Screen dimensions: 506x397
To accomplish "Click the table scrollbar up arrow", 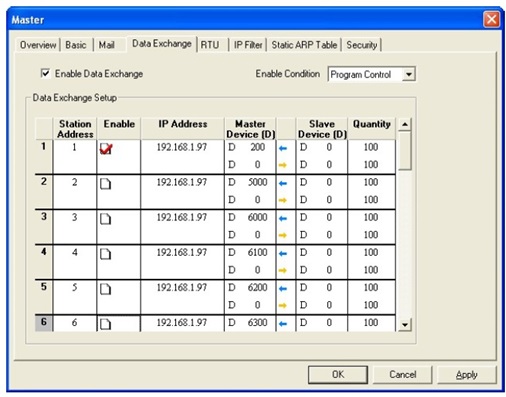I will (x=405, y=124).
